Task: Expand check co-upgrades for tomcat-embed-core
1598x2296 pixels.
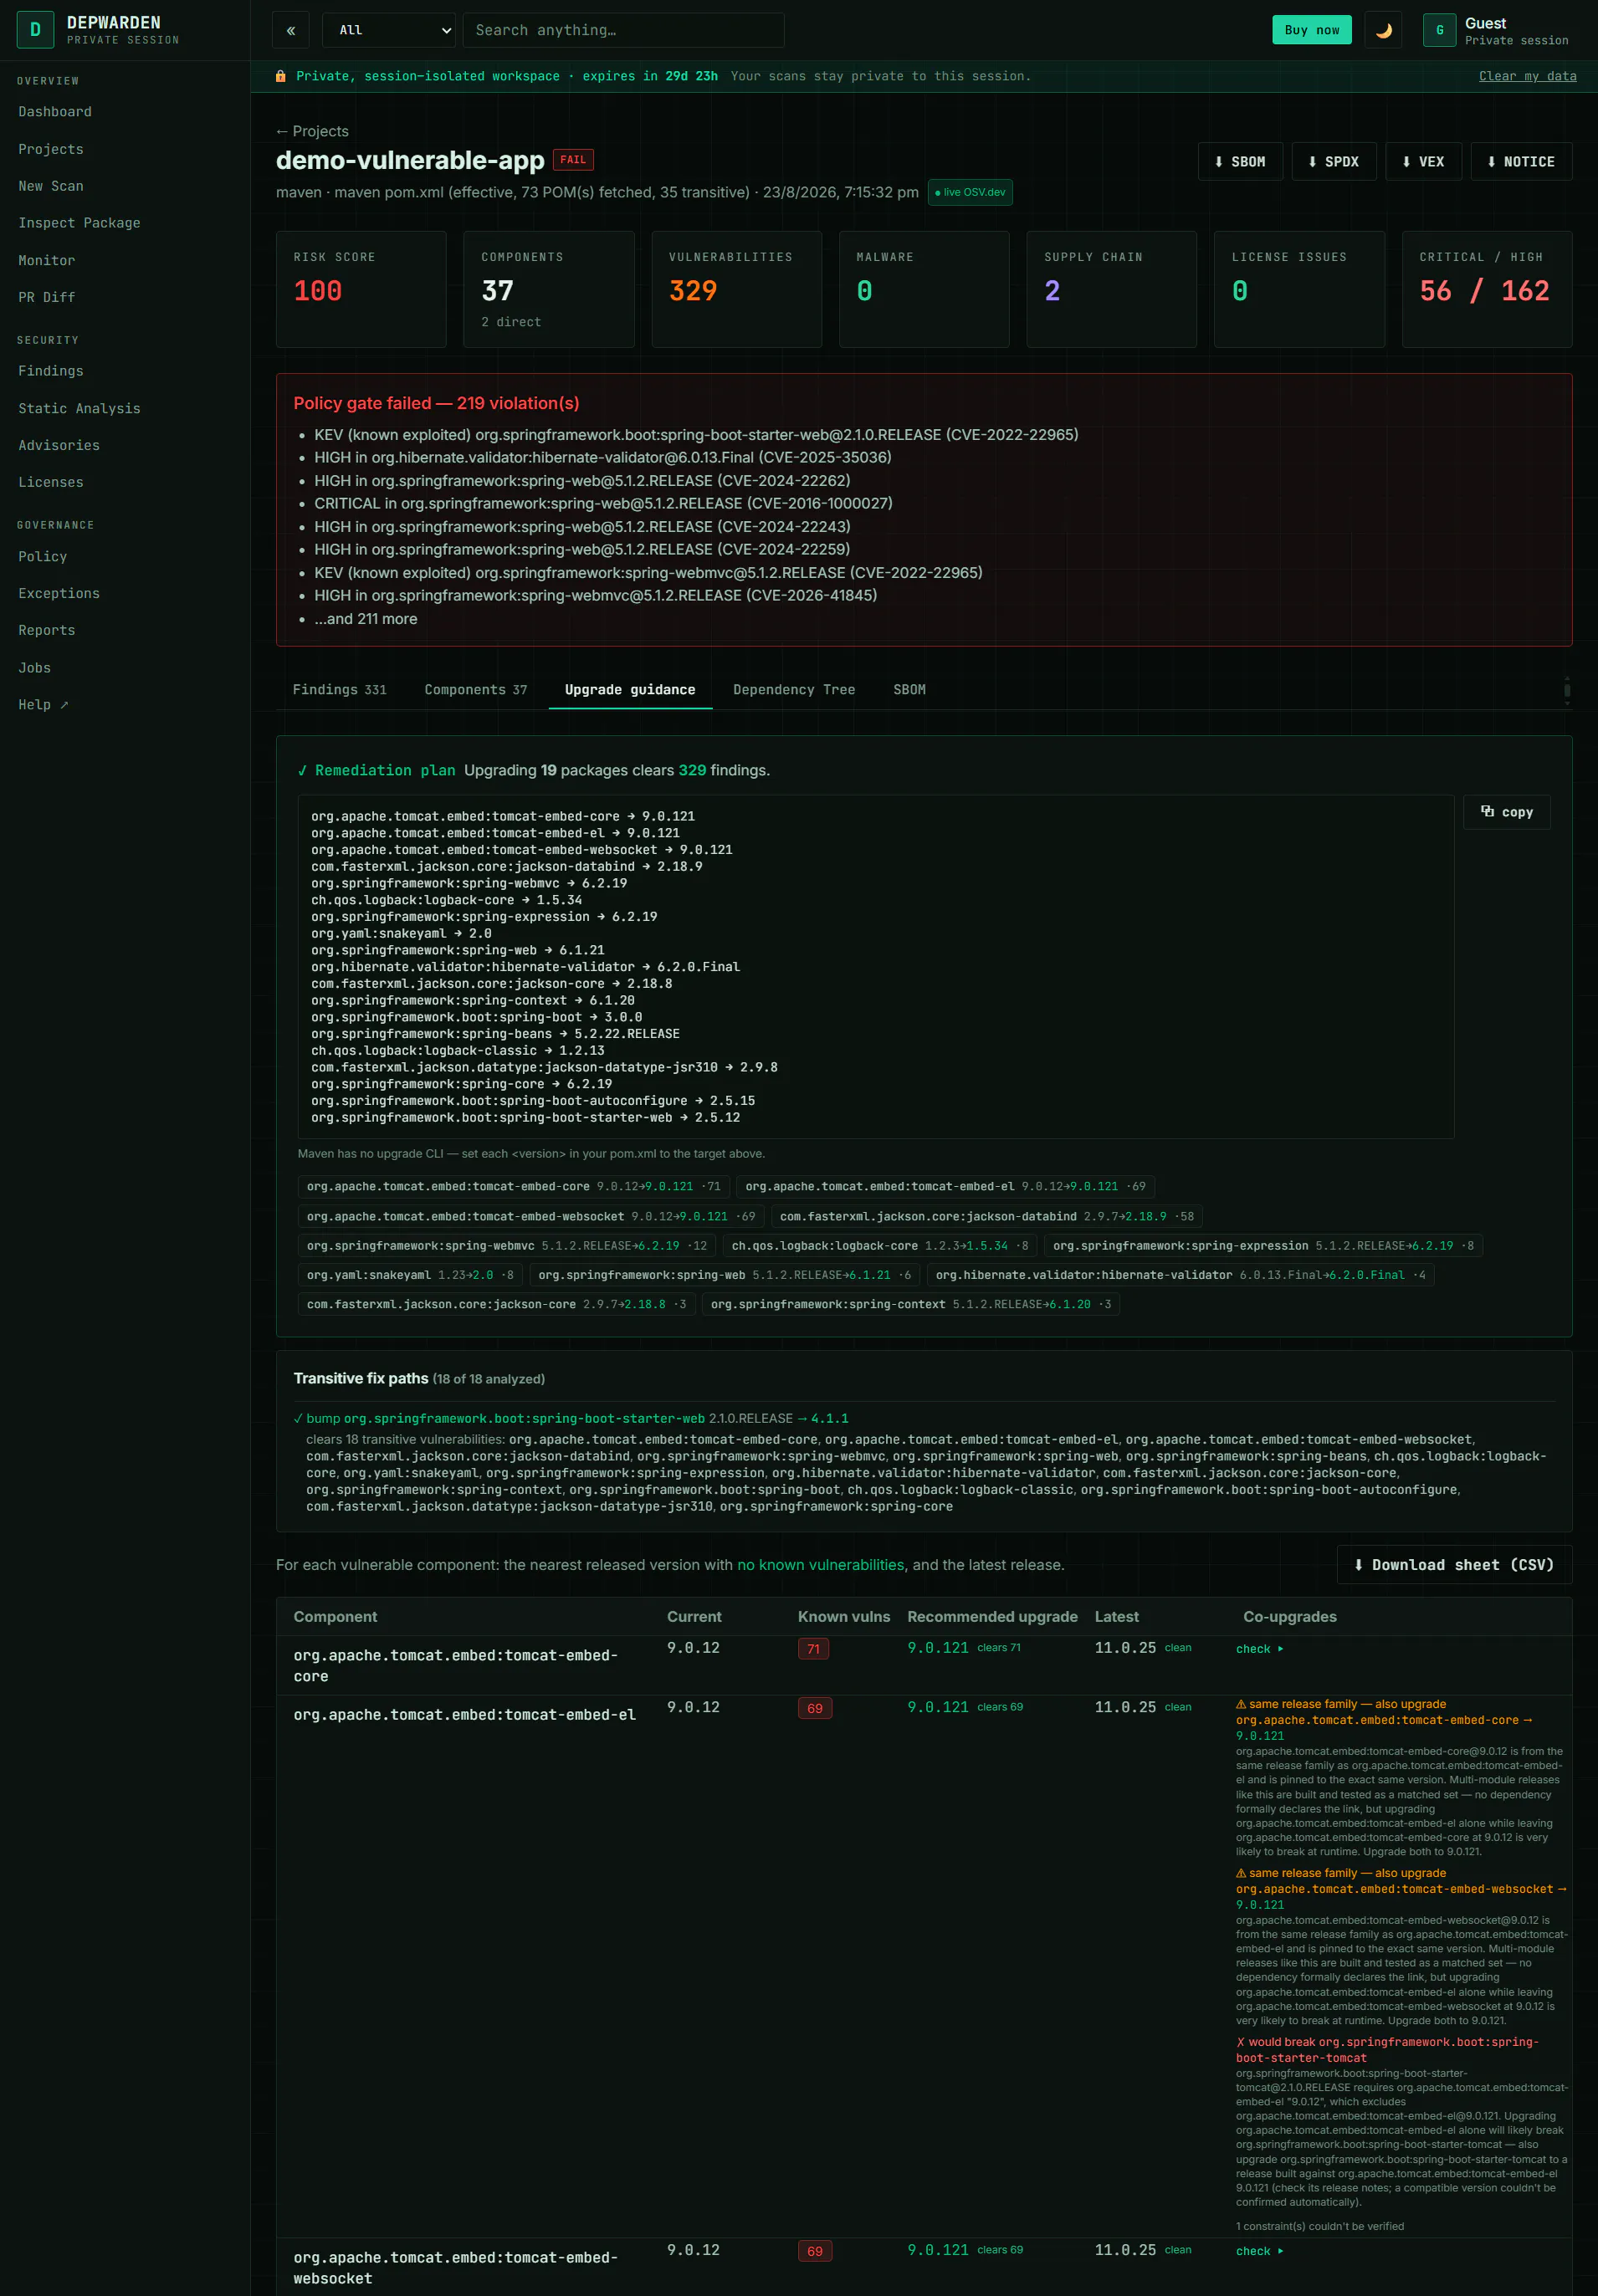Action: [x=1259, y=1649]
